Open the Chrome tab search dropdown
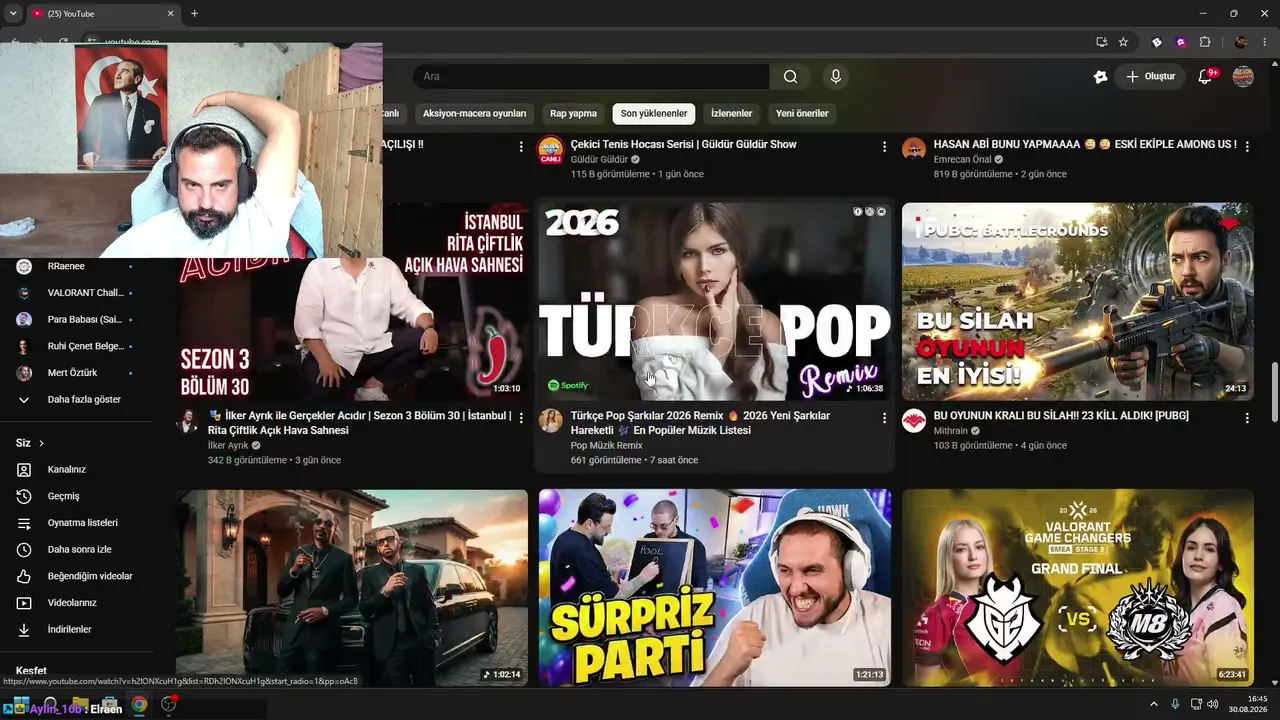The width and height of the screenshot is (1280, 720). pos(13,13)
